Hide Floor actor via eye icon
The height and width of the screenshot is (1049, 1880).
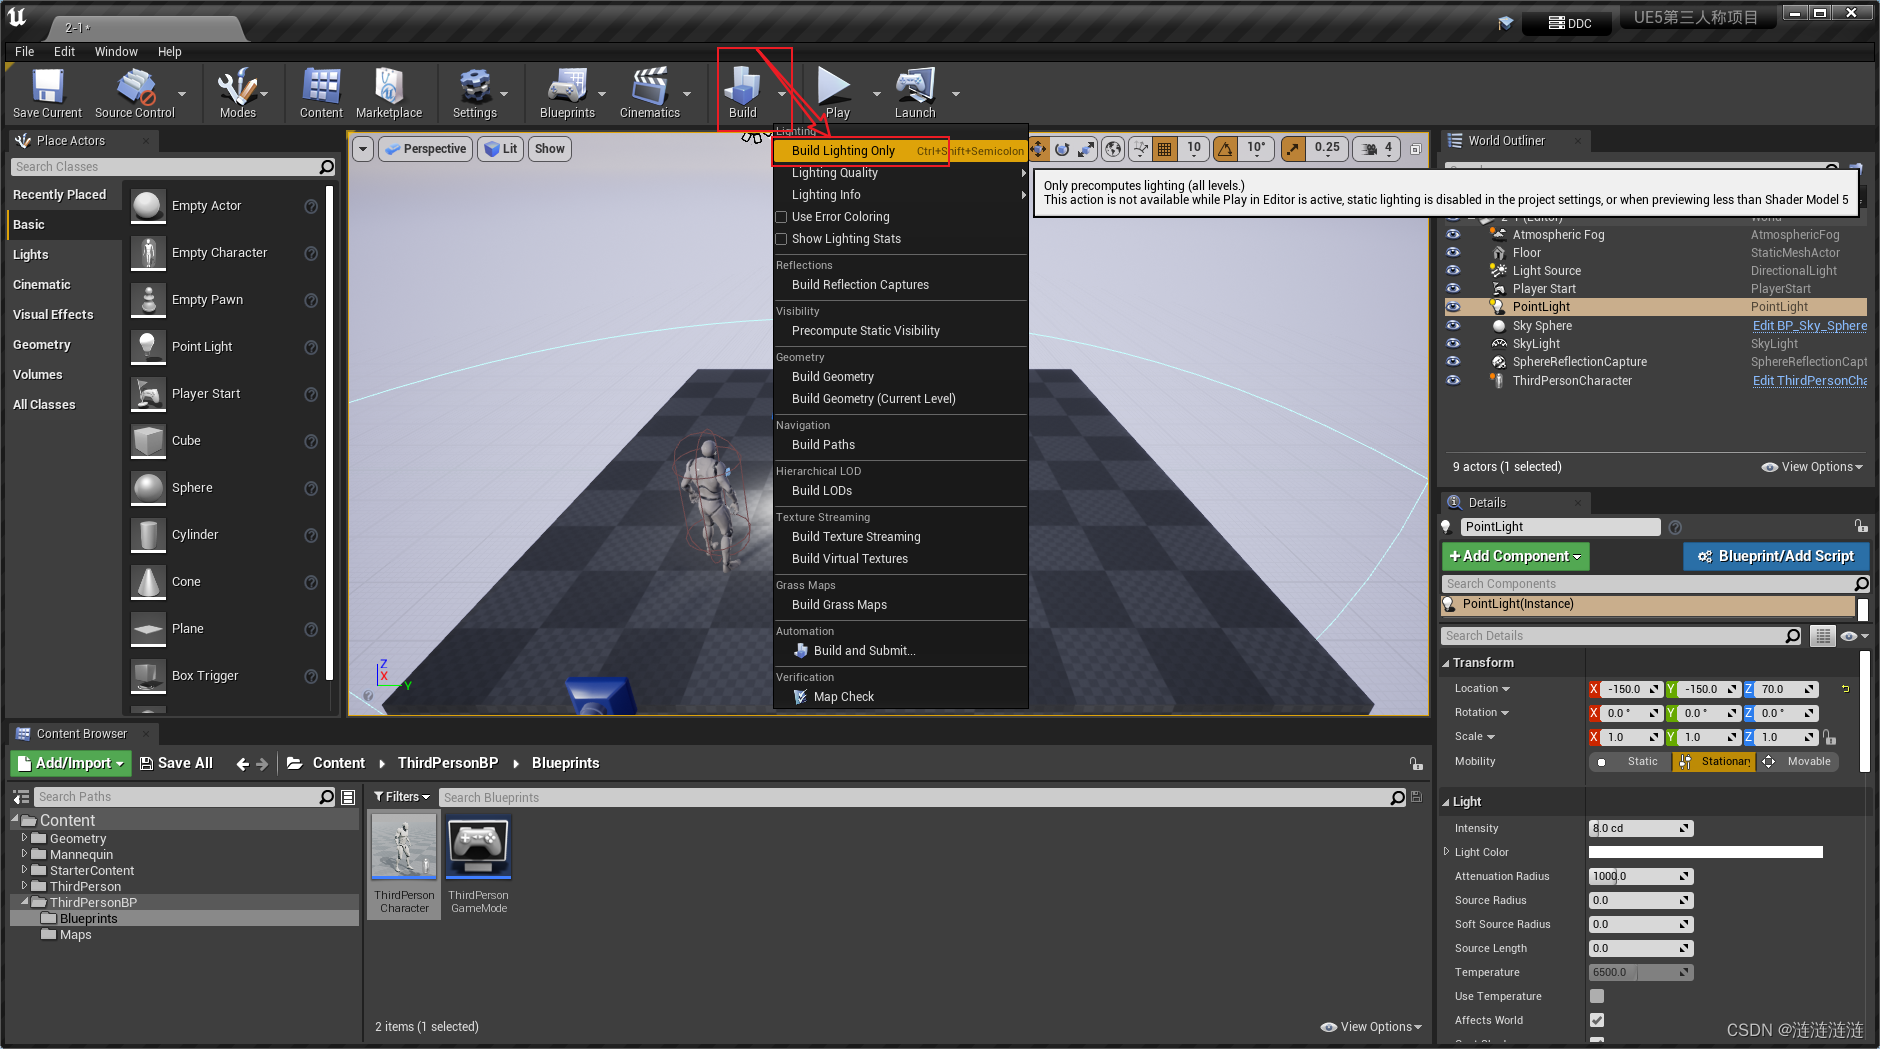1453,252
